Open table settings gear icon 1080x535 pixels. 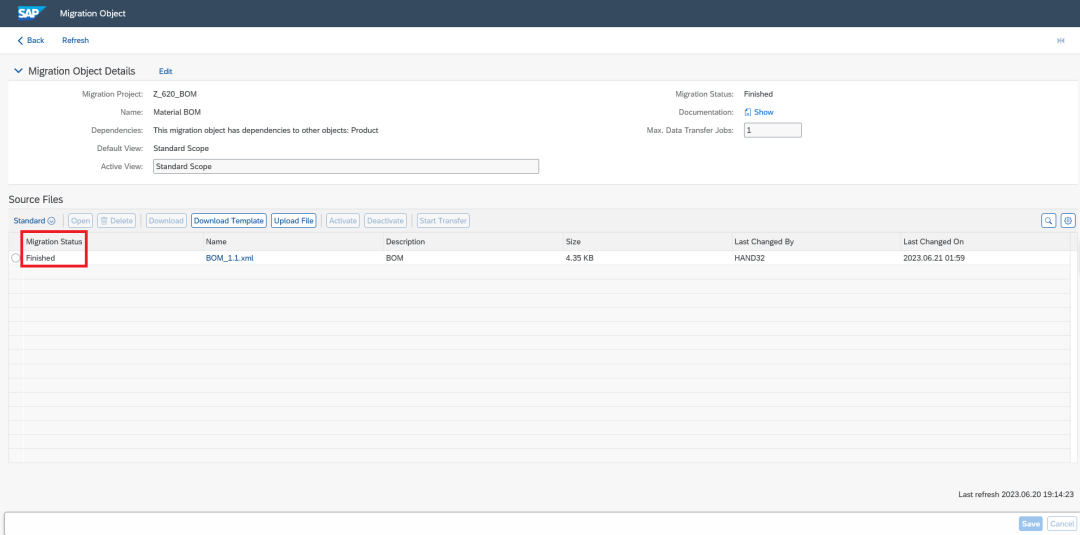[x=1068, y=221]
